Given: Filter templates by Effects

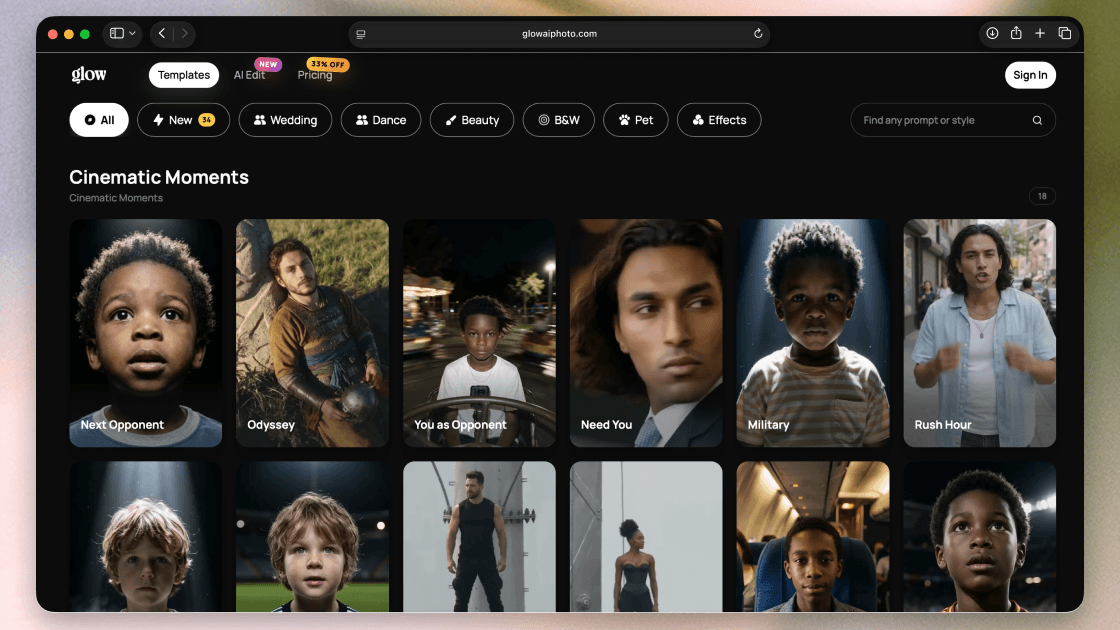Looking at the screenshot, I should (x=719, y=120).
